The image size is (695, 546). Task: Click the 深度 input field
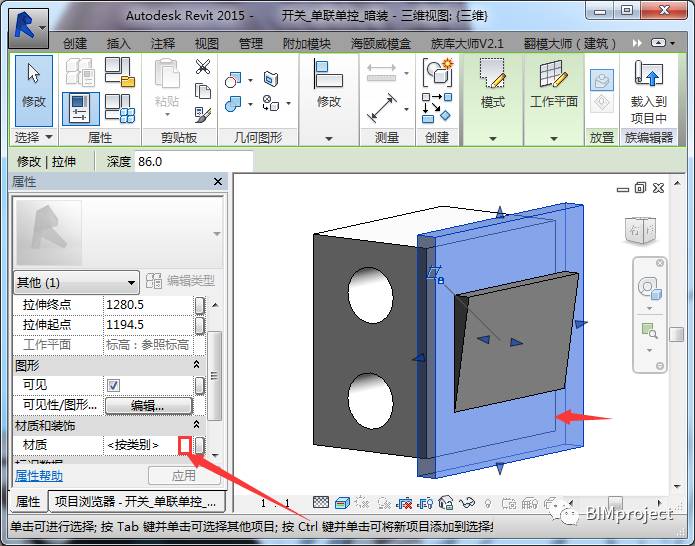click(193, 161)
